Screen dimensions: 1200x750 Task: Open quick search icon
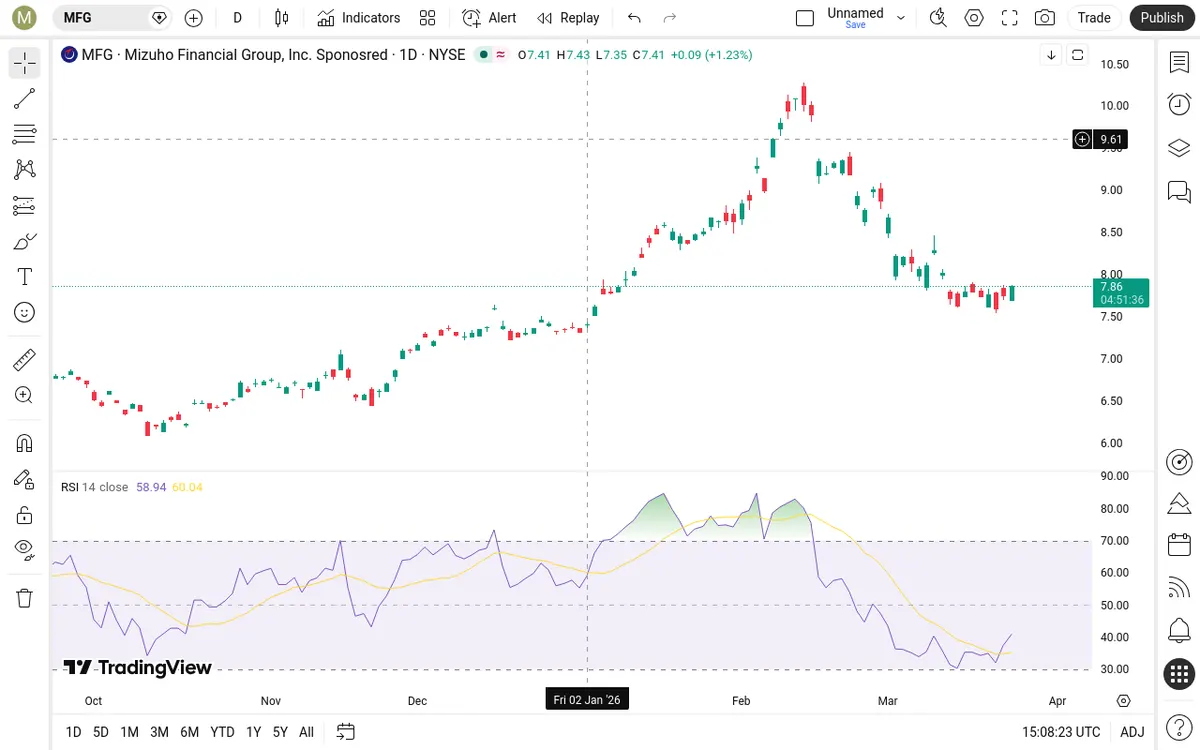[x=938, y=18]
